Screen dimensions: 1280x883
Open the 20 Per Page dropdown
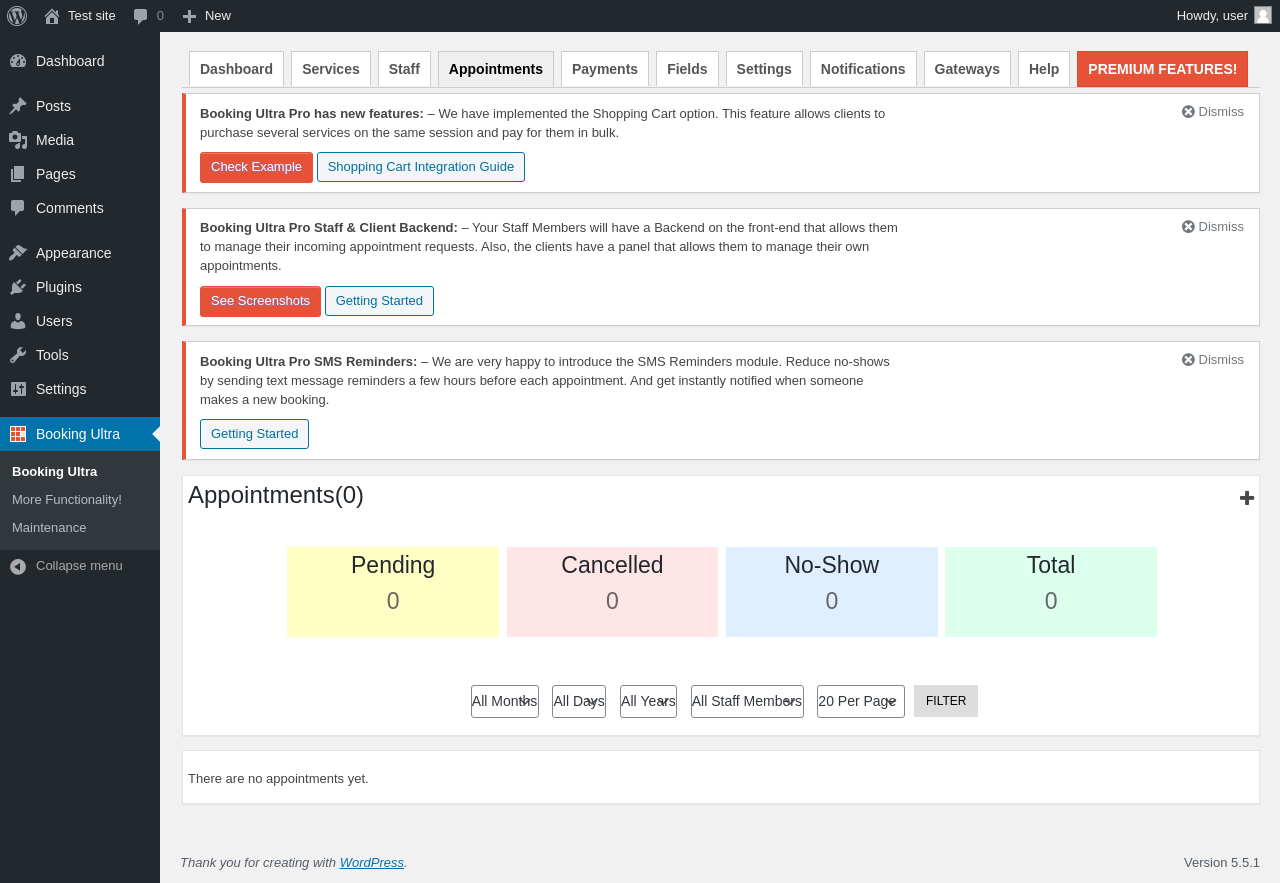(861, 701)
